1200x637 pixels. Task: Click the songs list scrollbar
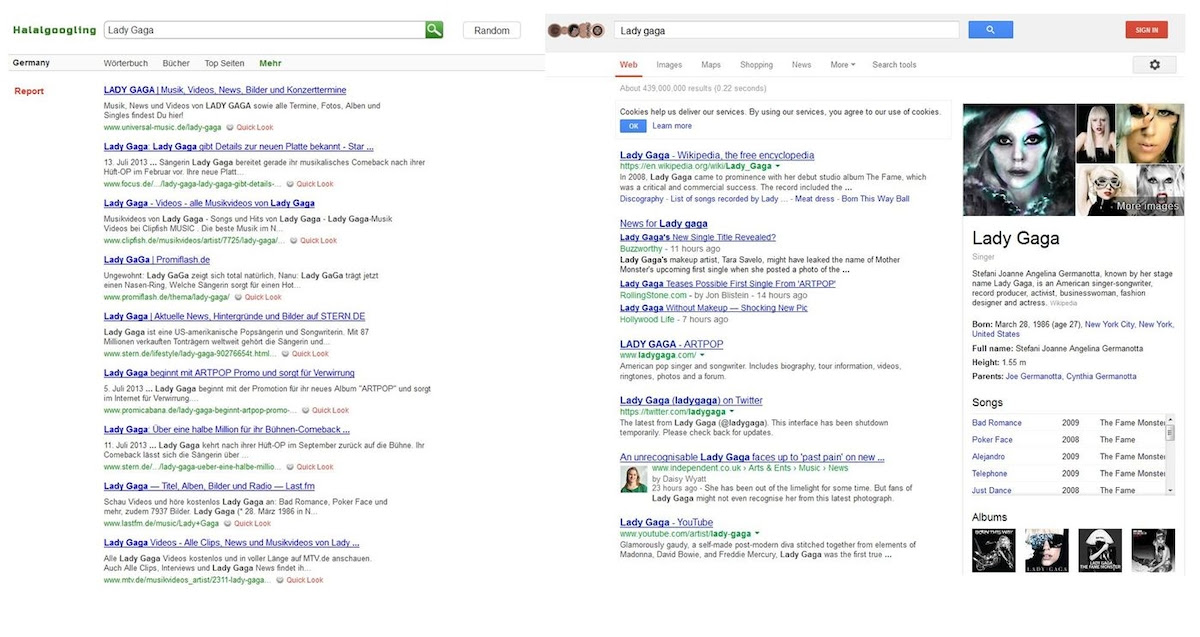tap(1171, 455)
